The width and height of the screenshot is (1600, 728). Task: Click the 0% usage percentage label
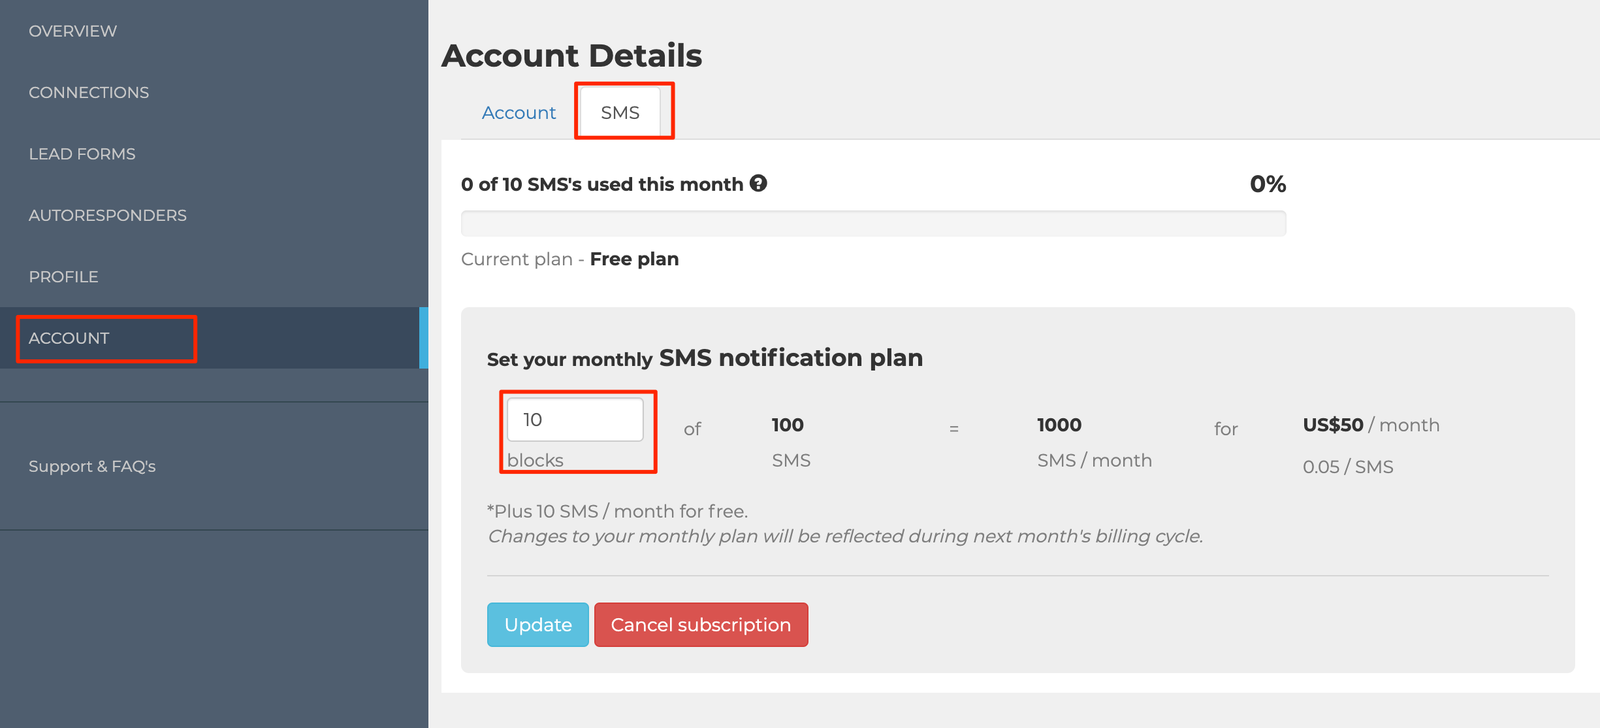point(1267,184)
